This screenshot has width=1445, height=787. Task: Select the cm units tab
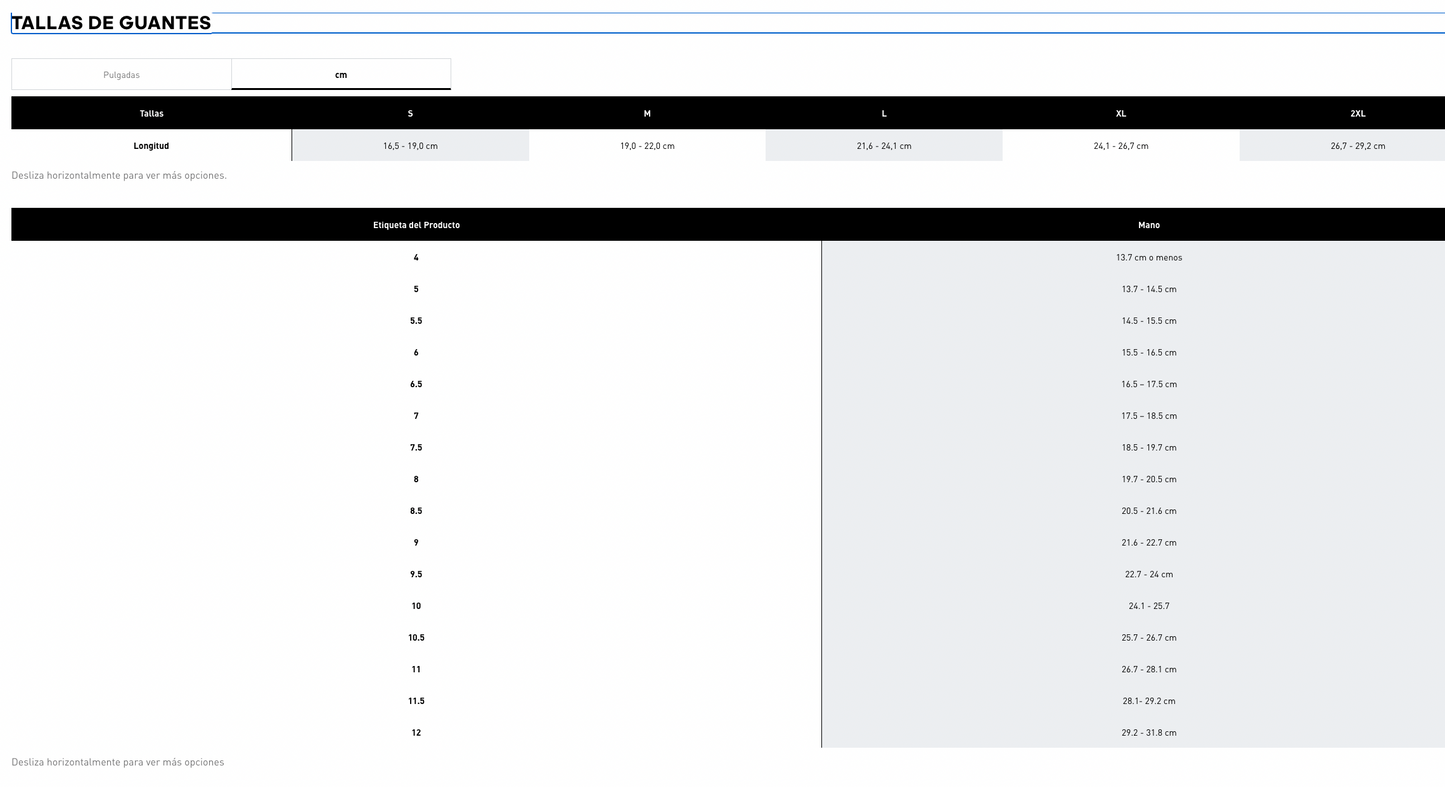tap(341, 75)
